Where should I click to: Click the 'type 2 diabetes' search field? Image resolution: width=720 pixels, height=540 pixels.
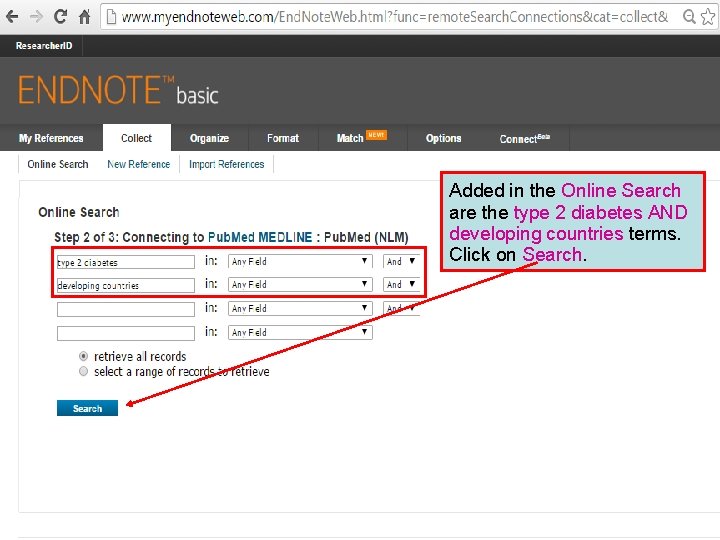point(126,262)
